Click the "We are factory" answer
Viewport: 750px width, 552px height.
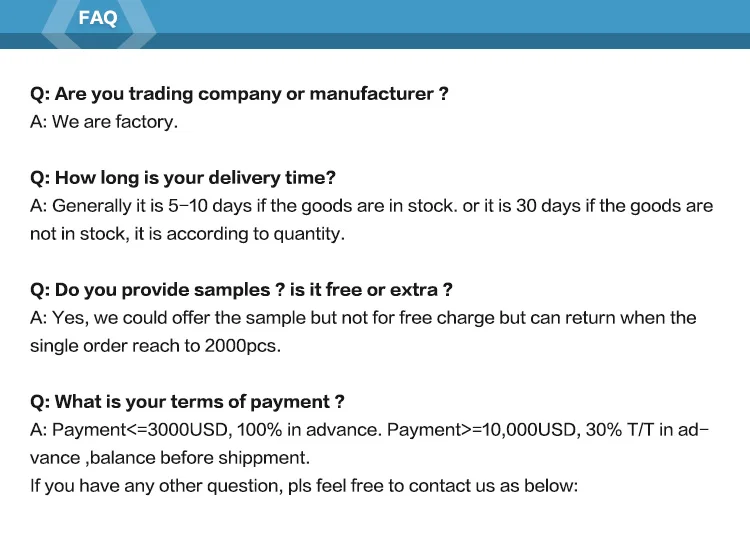pos(103,122)
